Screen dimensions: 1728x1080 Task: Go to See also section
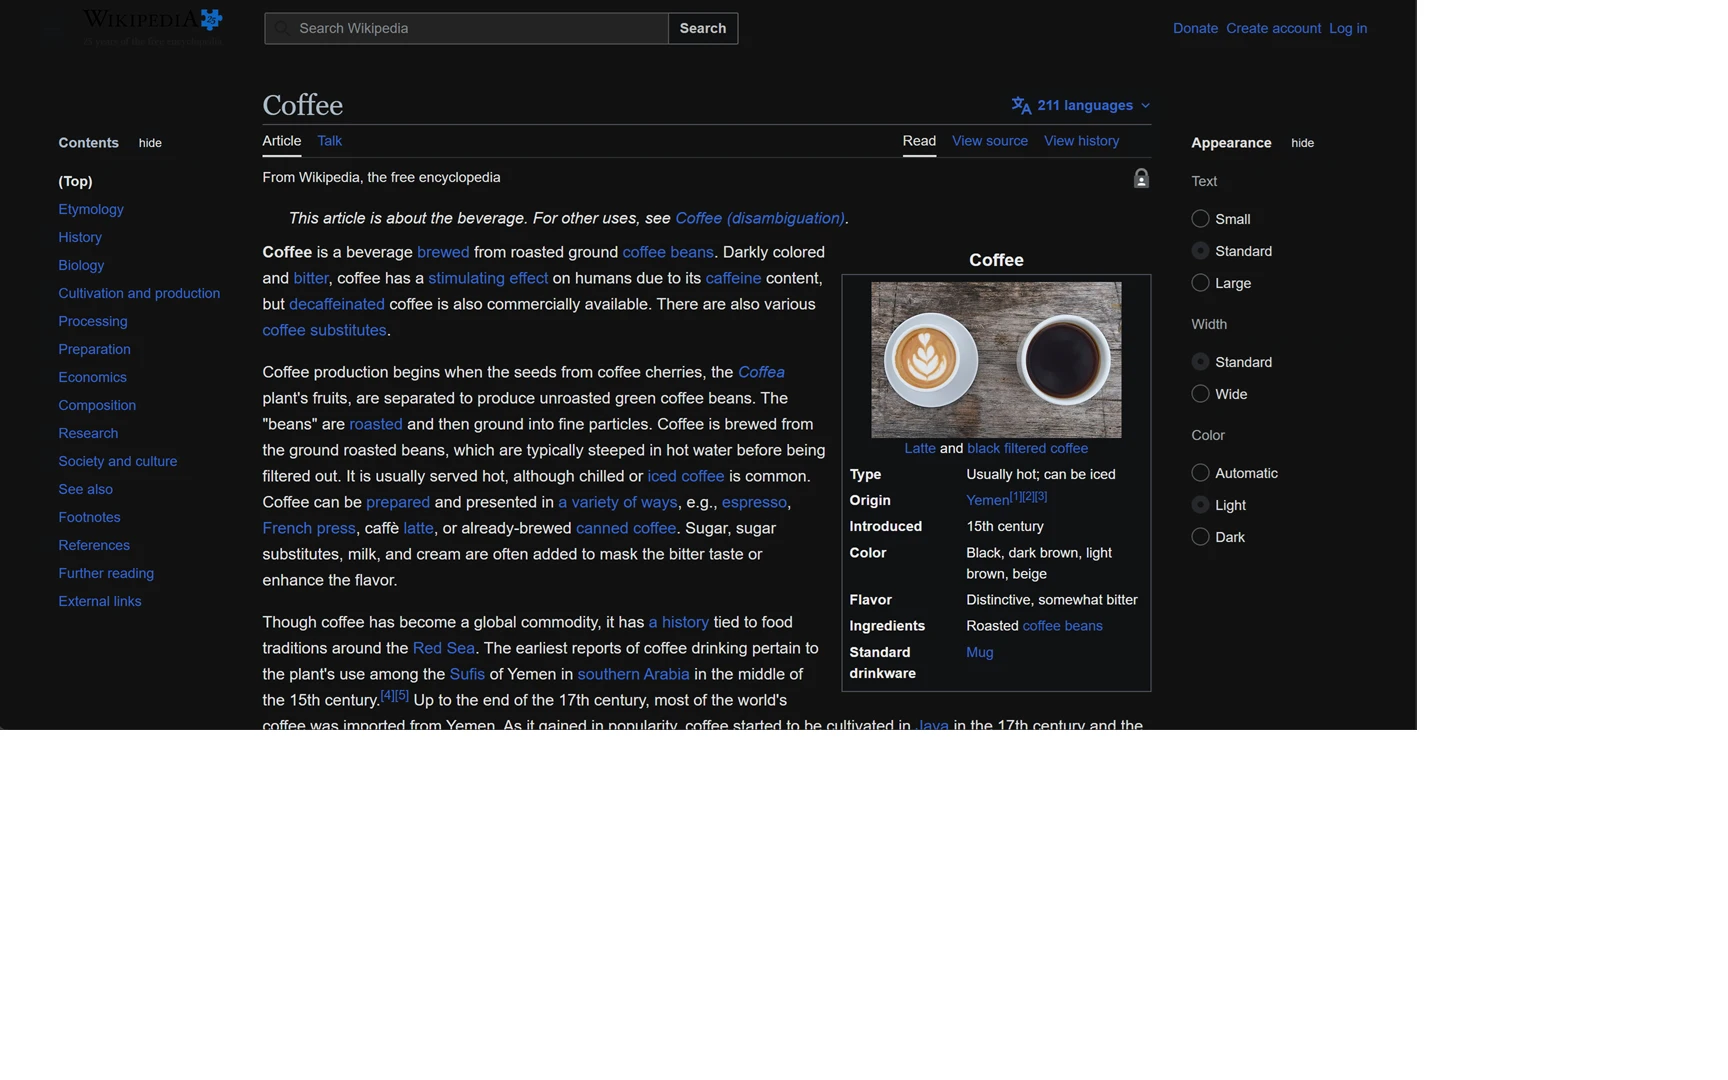(x=85, y=489)
